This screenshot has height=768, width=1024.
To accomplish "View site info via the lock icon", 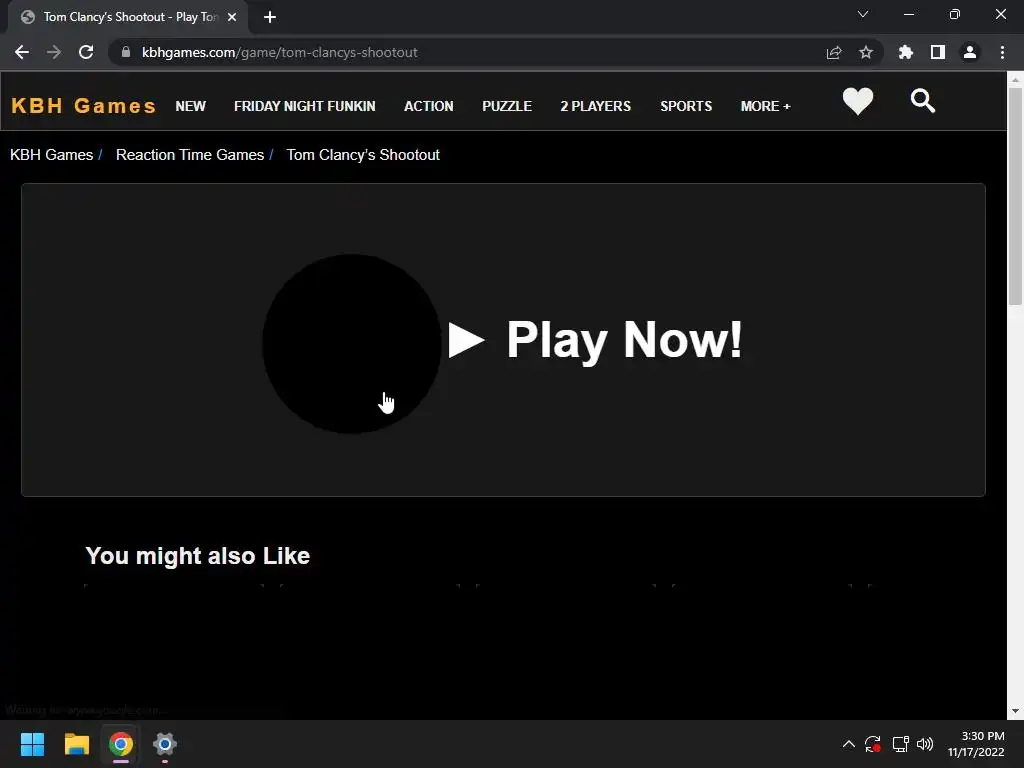I will pos(126,52).
